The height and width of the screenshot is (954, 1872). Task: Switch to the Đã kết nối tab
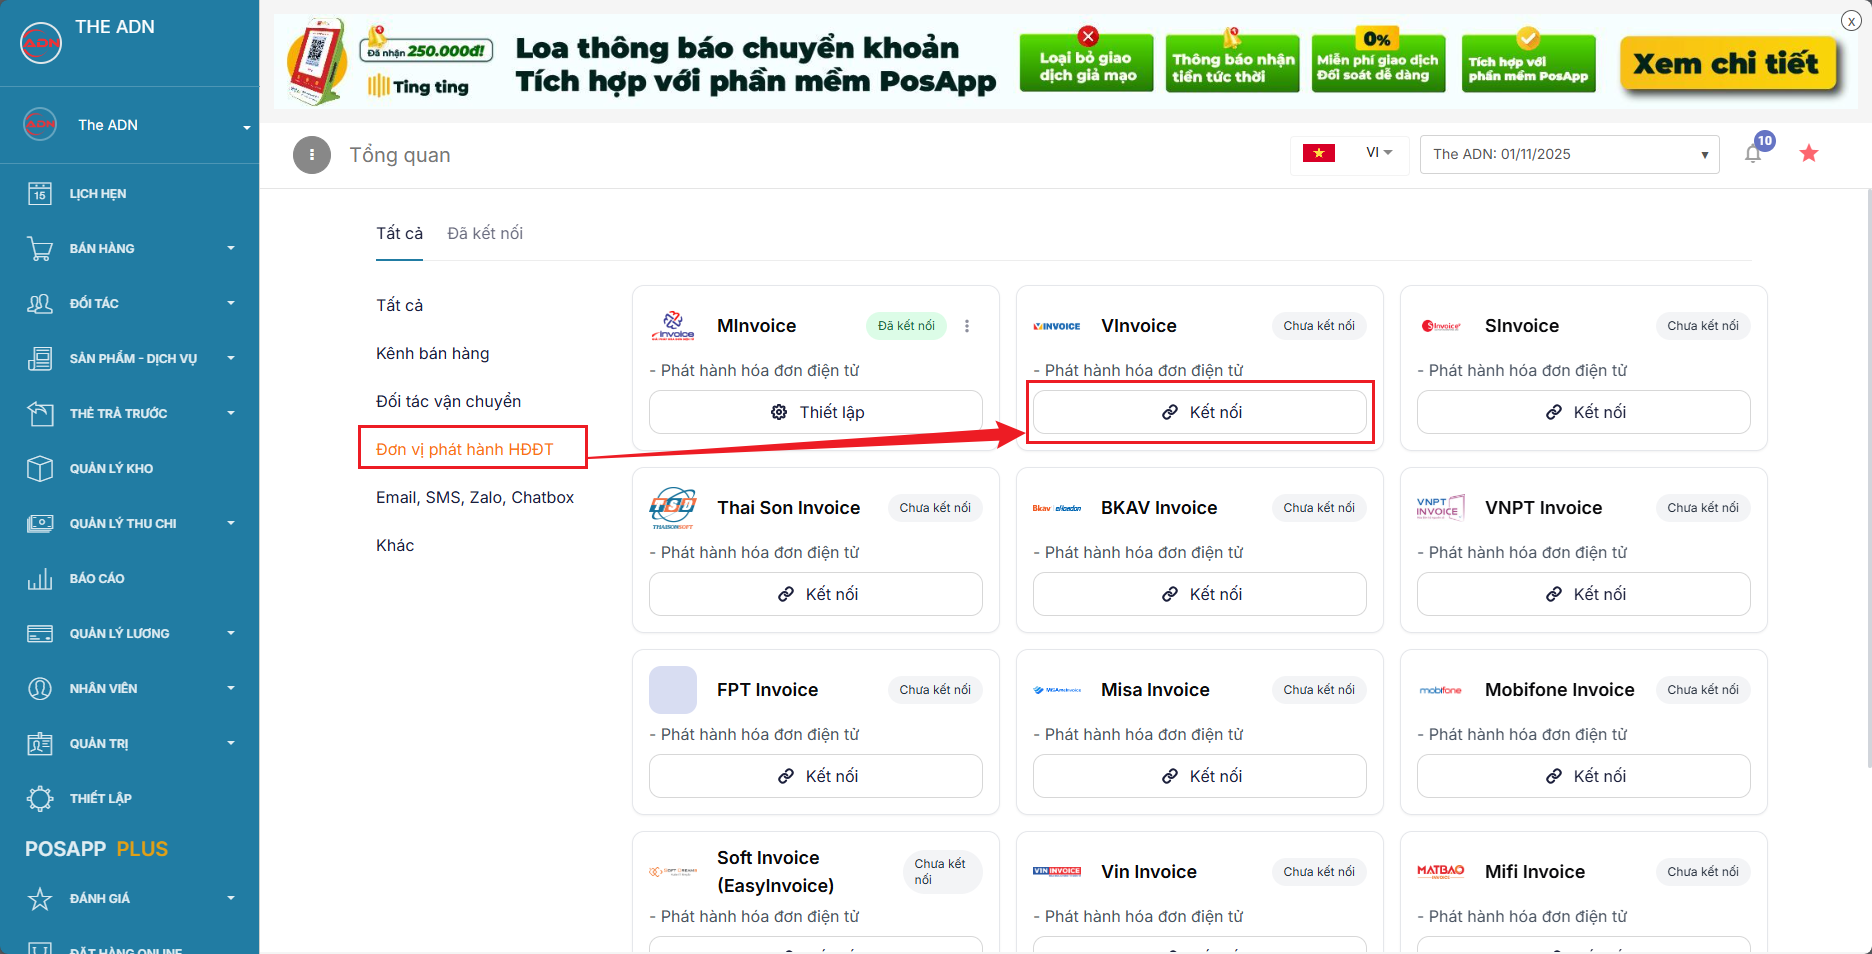[x=485, y=234]
